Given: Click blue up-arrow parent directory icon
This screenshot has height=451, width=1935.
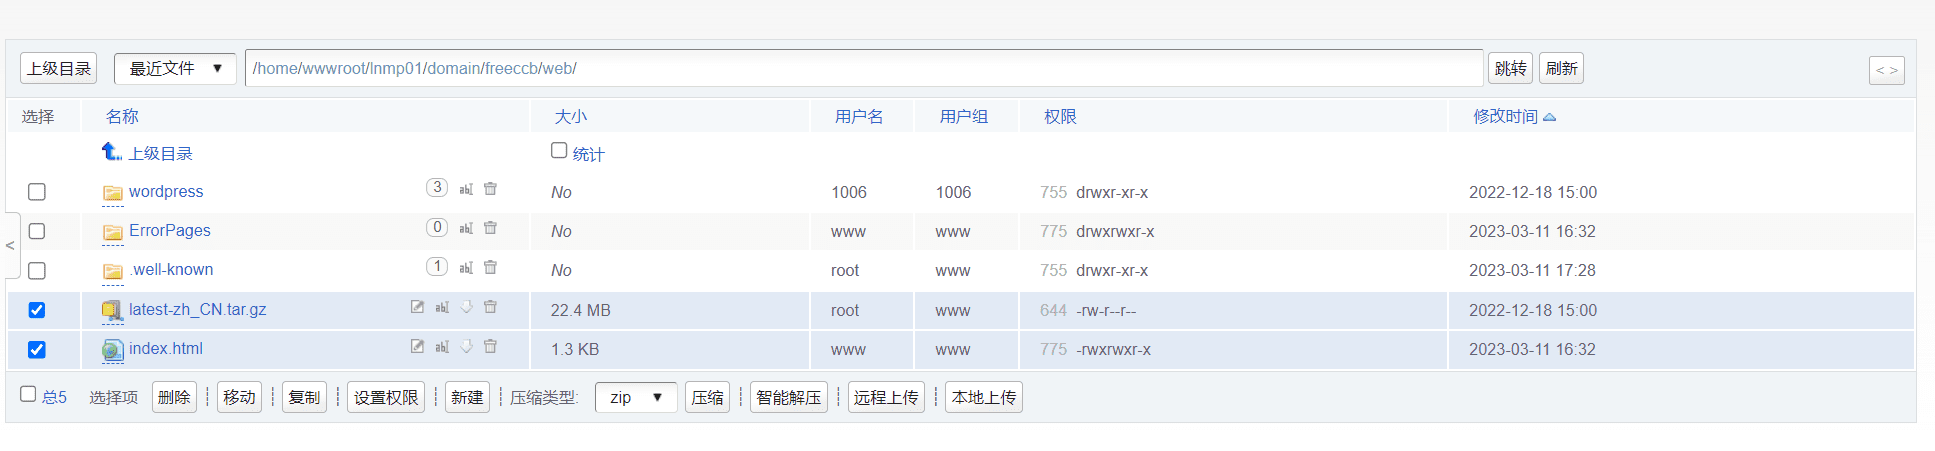Looking at the screenshot, I should coord(112,151).
